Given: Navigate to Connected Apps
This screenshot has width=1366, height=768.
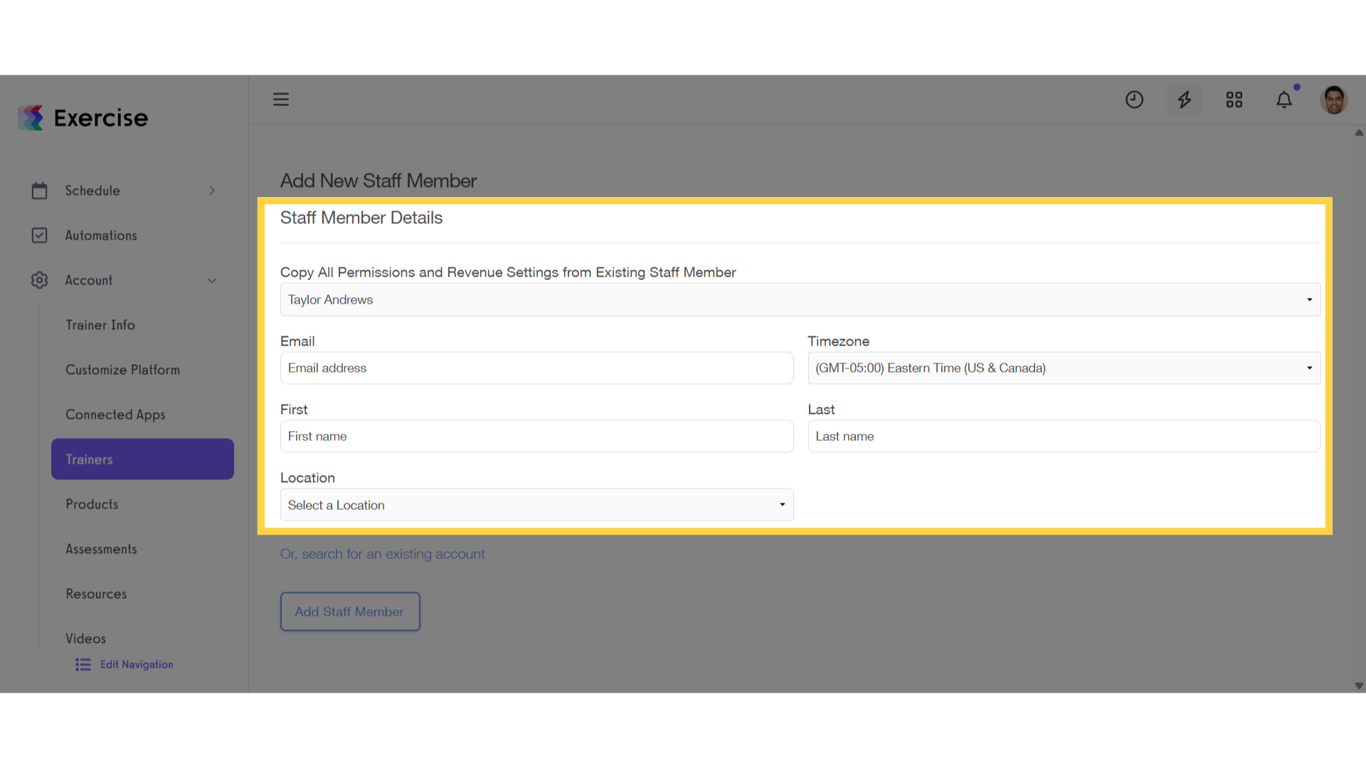Looking at the screenshot, I should click(x=115, y=414).
